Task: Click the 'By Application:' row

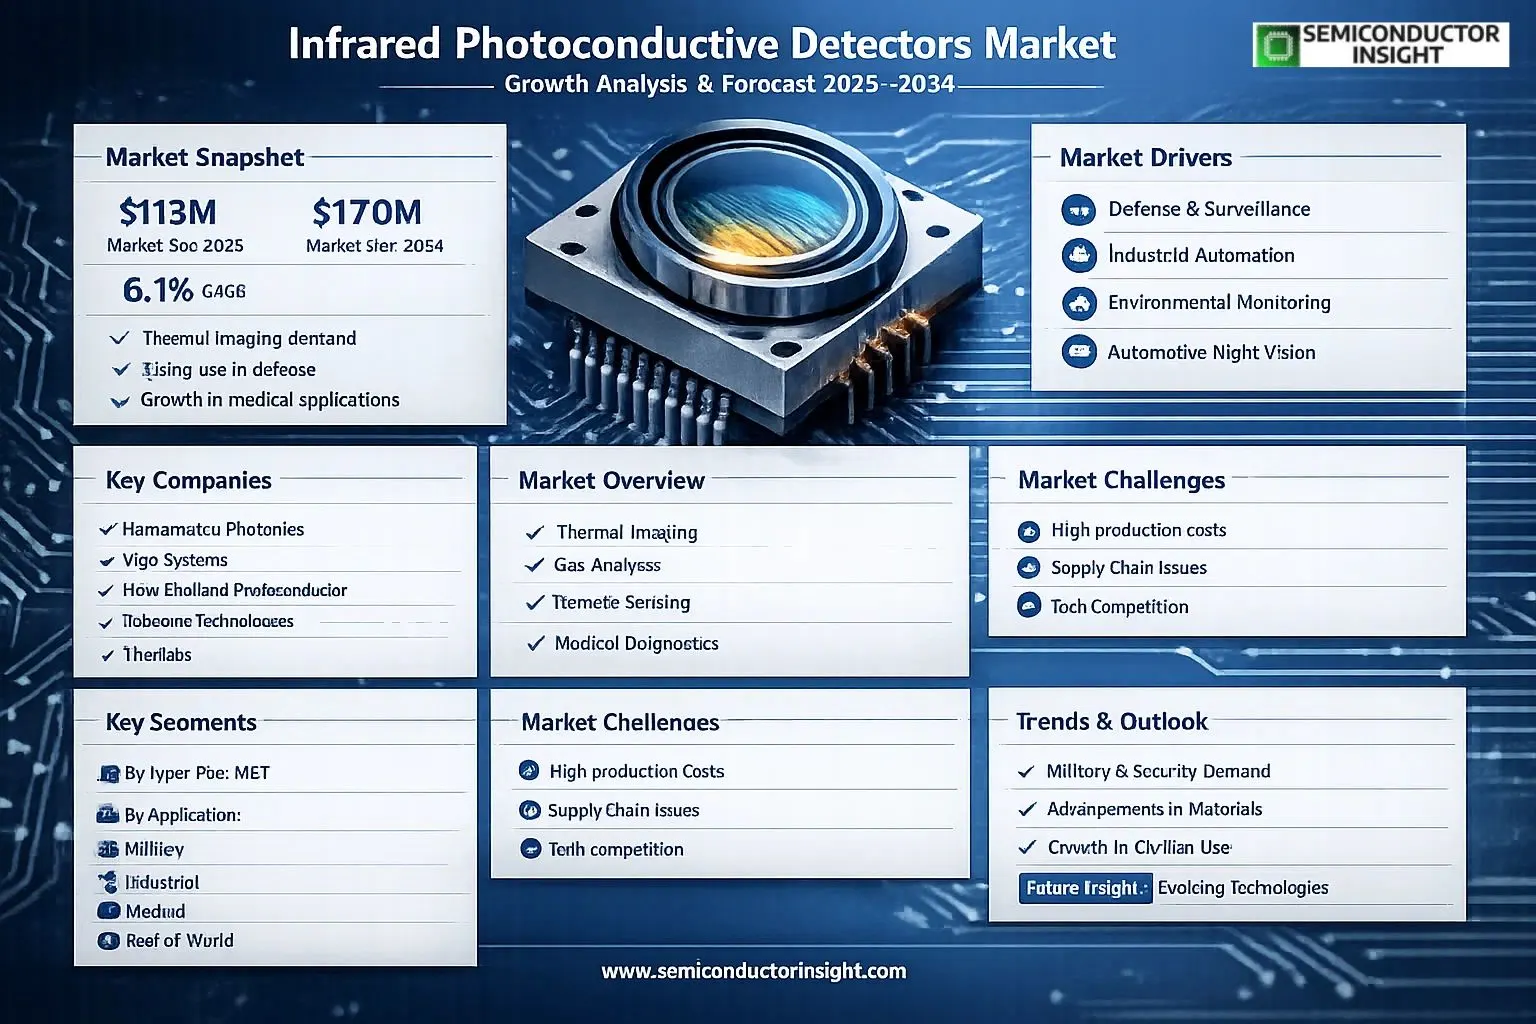Action: point(183,815)
